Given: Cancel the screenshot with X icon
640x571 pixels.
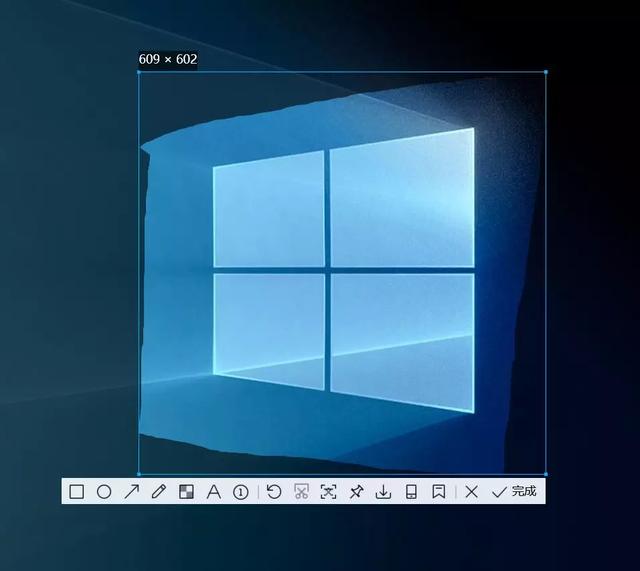Looking at the screenshot, I should click(x=471, y=492).
